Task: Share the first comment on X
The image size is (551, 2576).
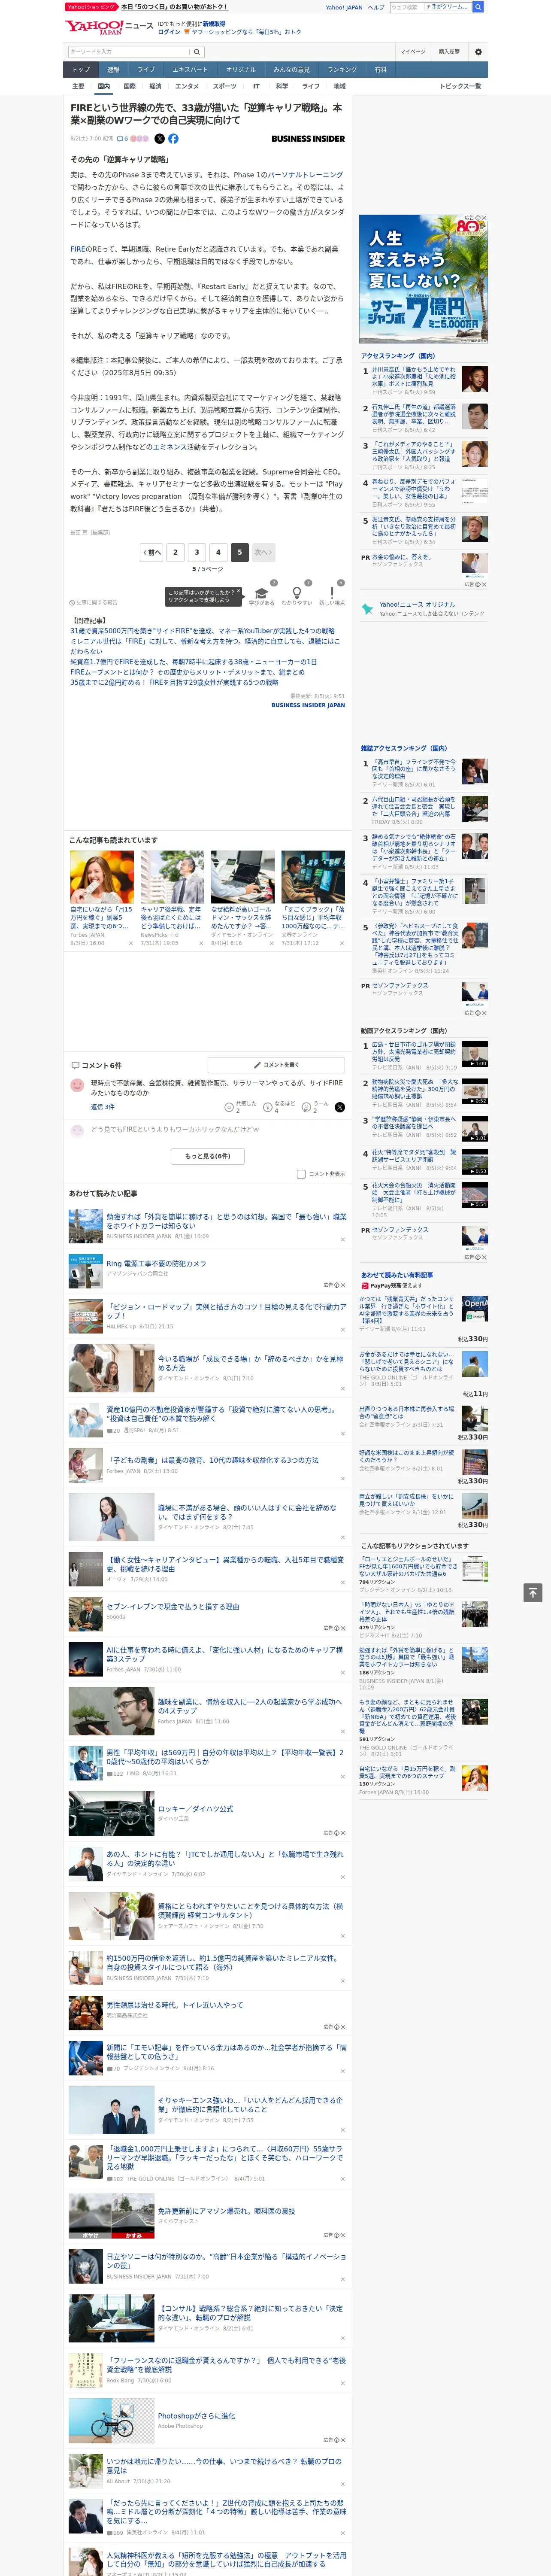Action: click(339, 1107)
